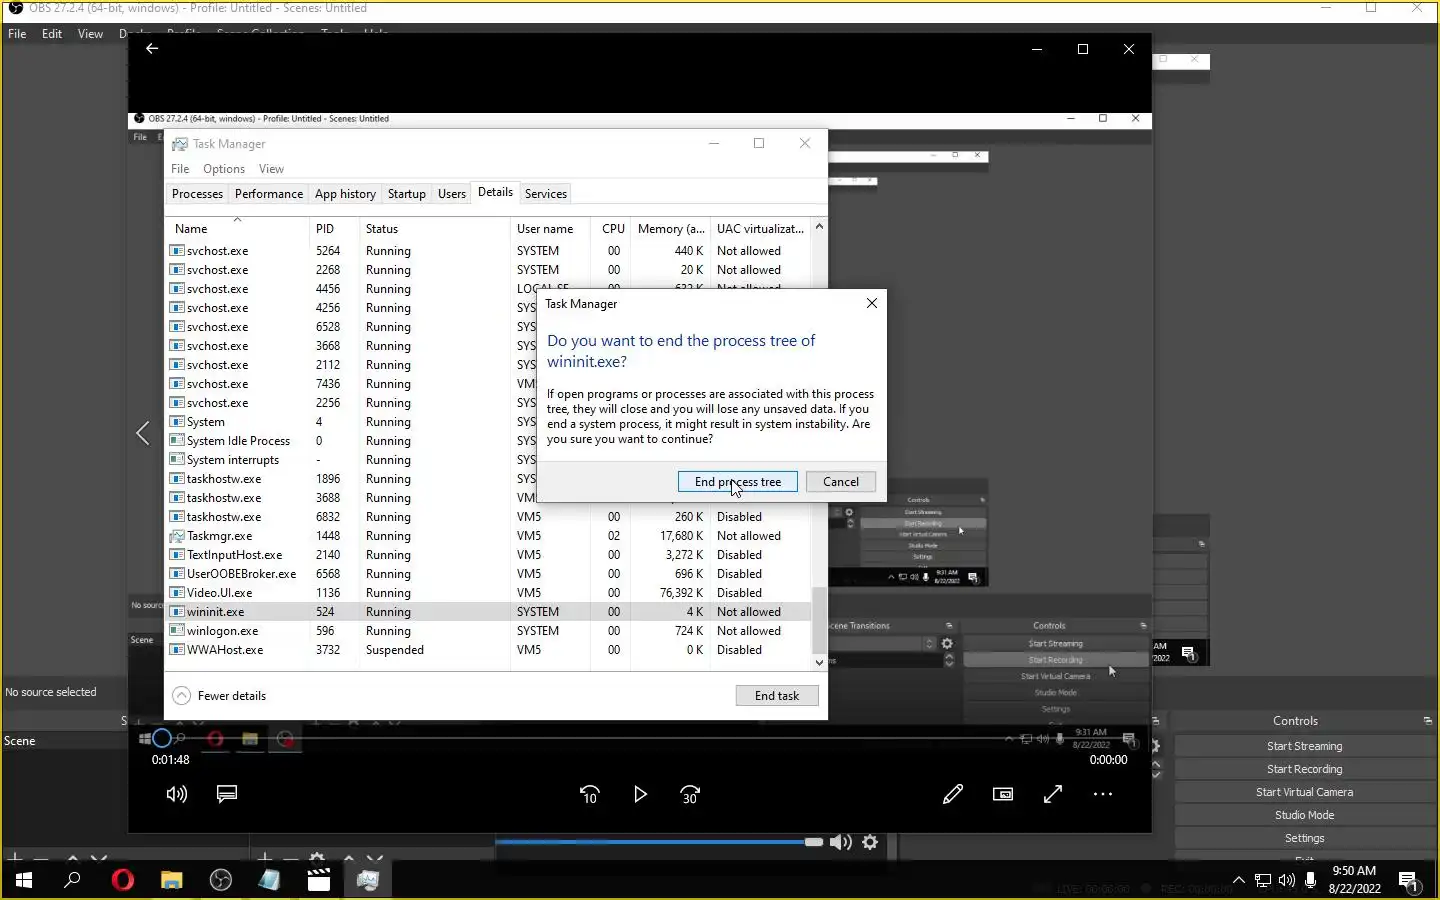Switch to the Performance tab

coord(269,194)
